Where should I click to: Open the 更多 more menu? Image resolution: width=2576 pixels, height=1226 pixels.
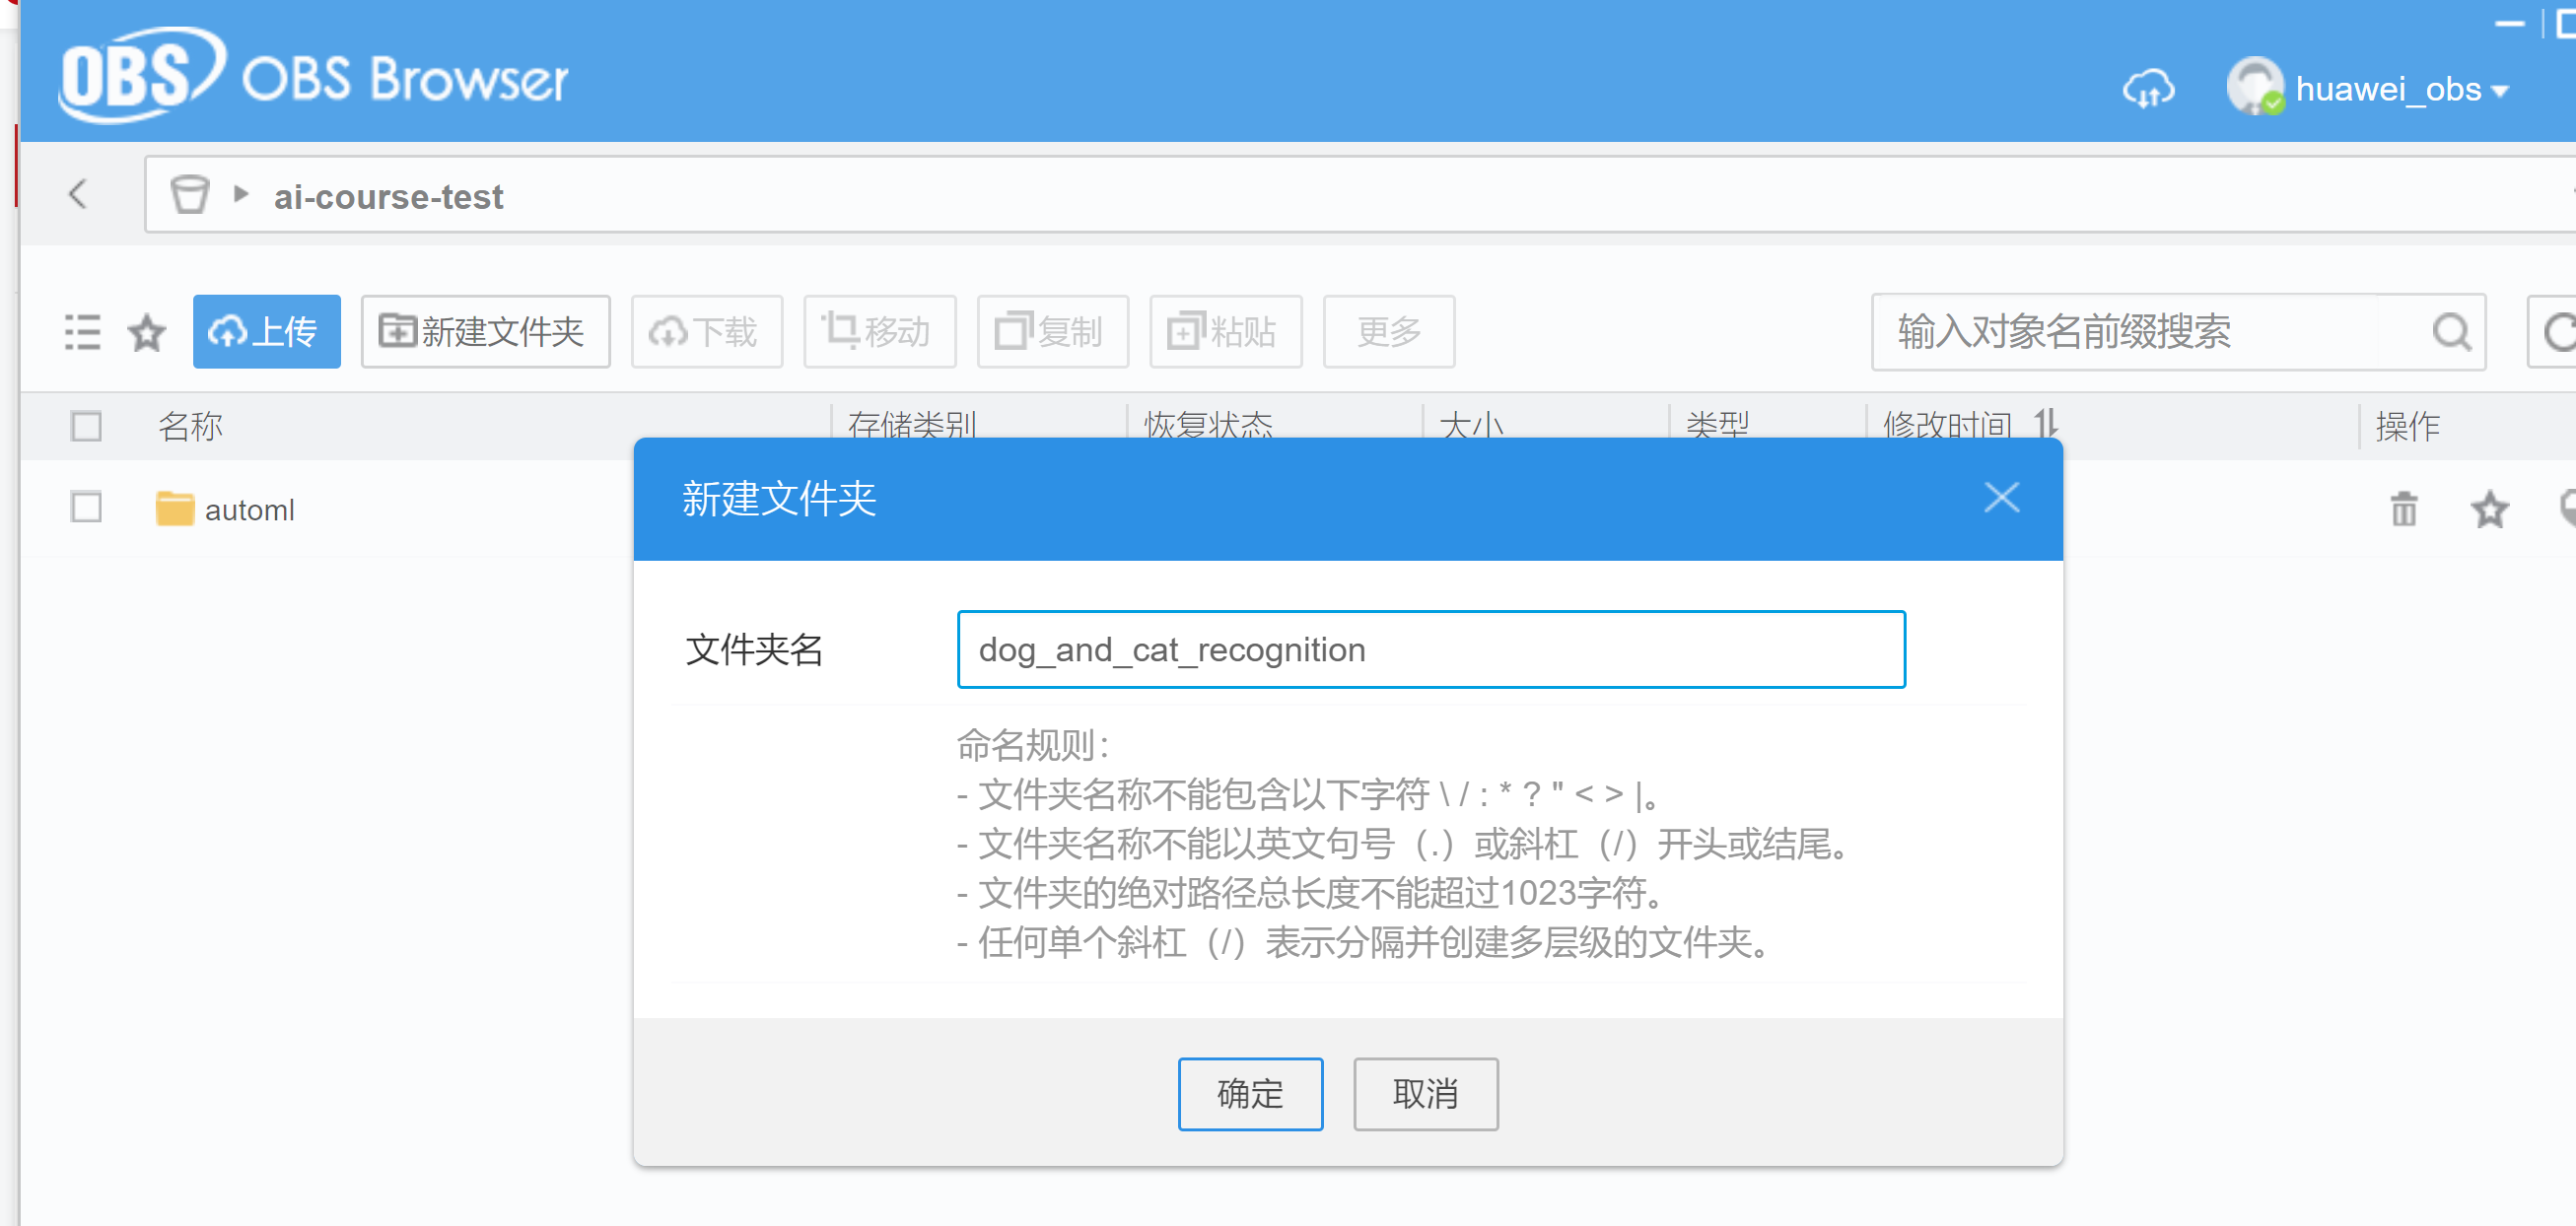click(x=1388, y=332)
